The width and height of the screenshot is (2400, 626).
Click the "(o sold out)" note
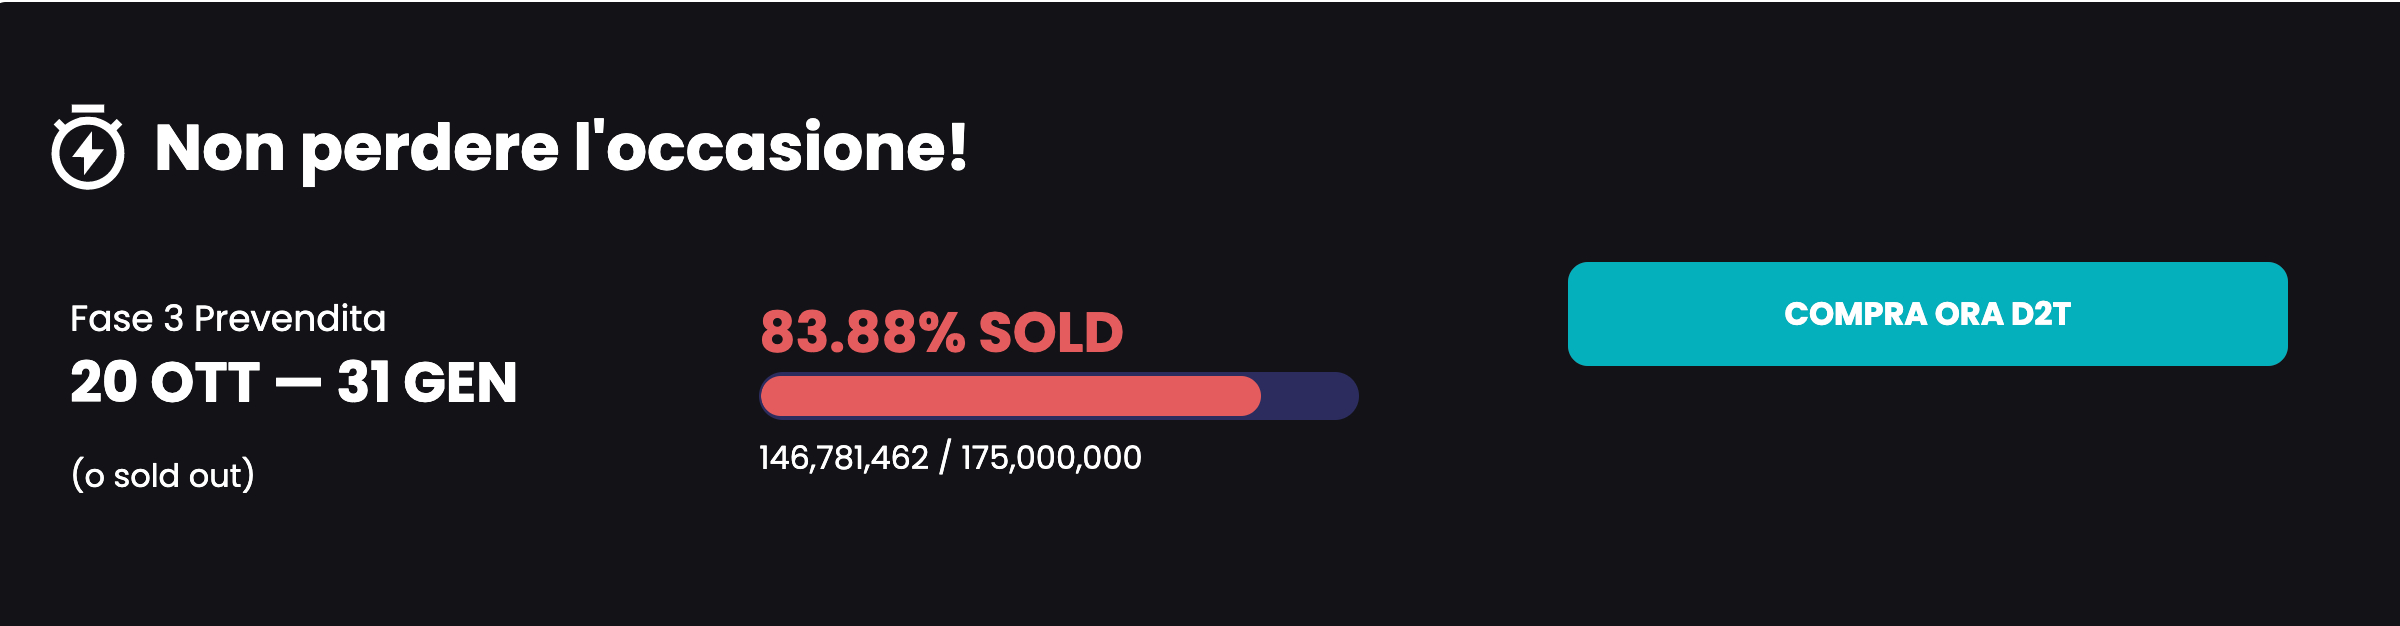(x=163, y=475)
